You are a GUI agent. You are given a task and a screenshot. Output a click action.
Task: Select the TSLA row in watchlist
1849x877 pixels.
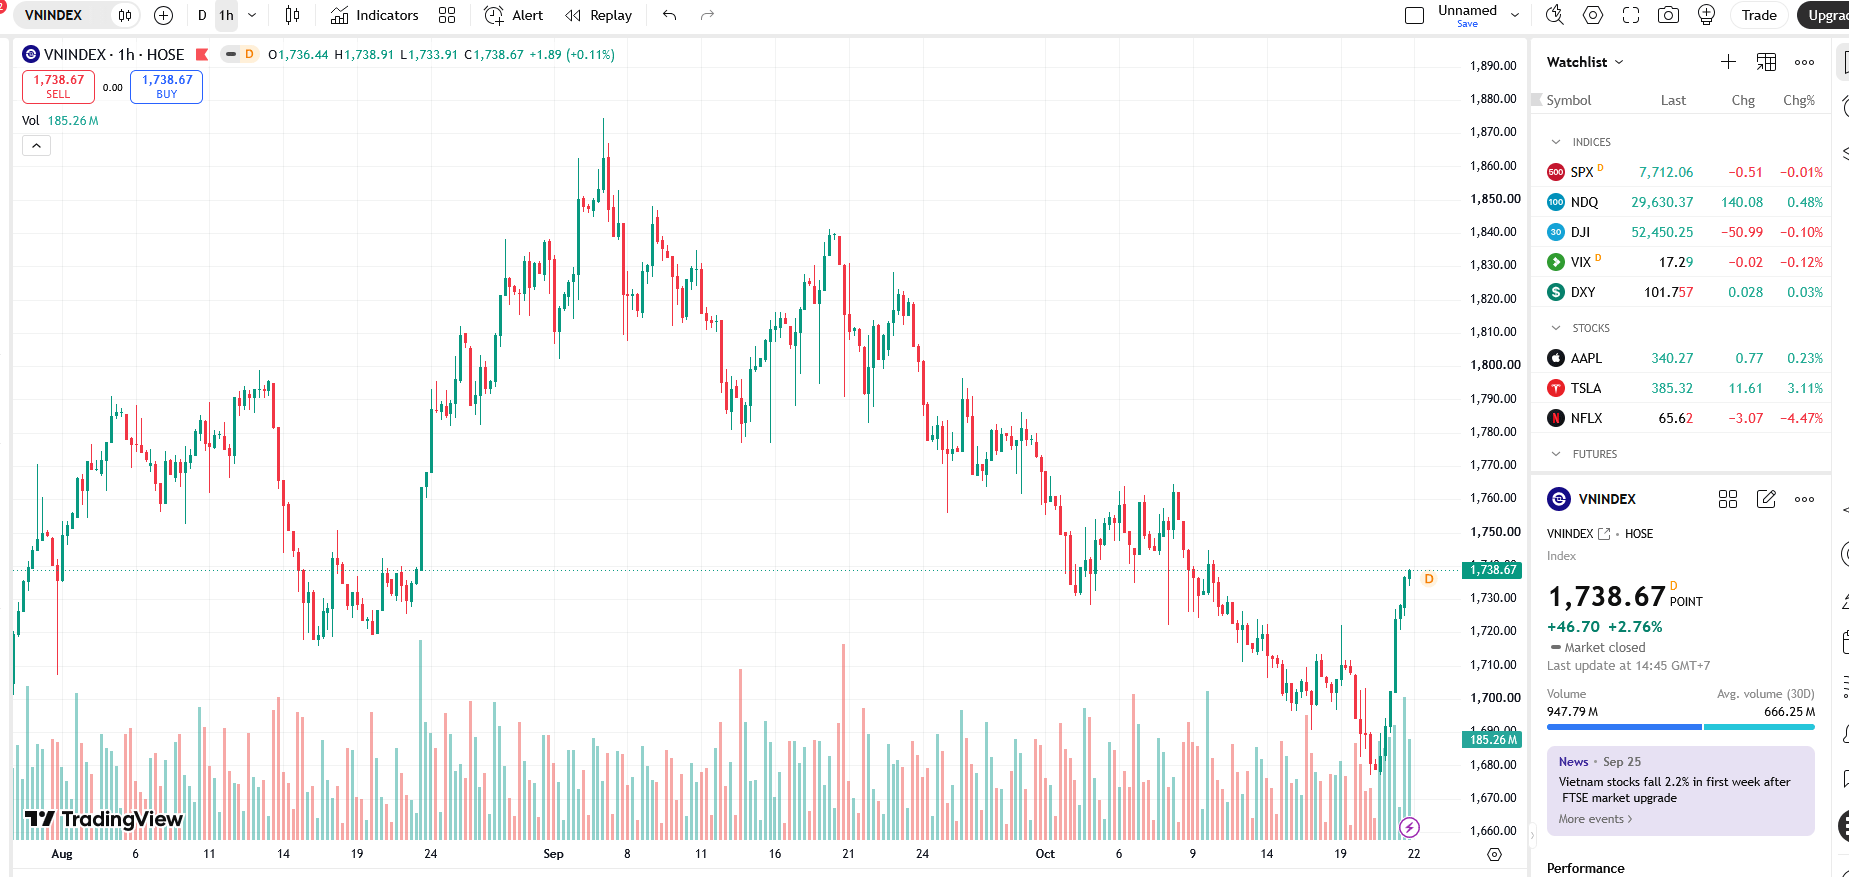[x=1685, y=388]
